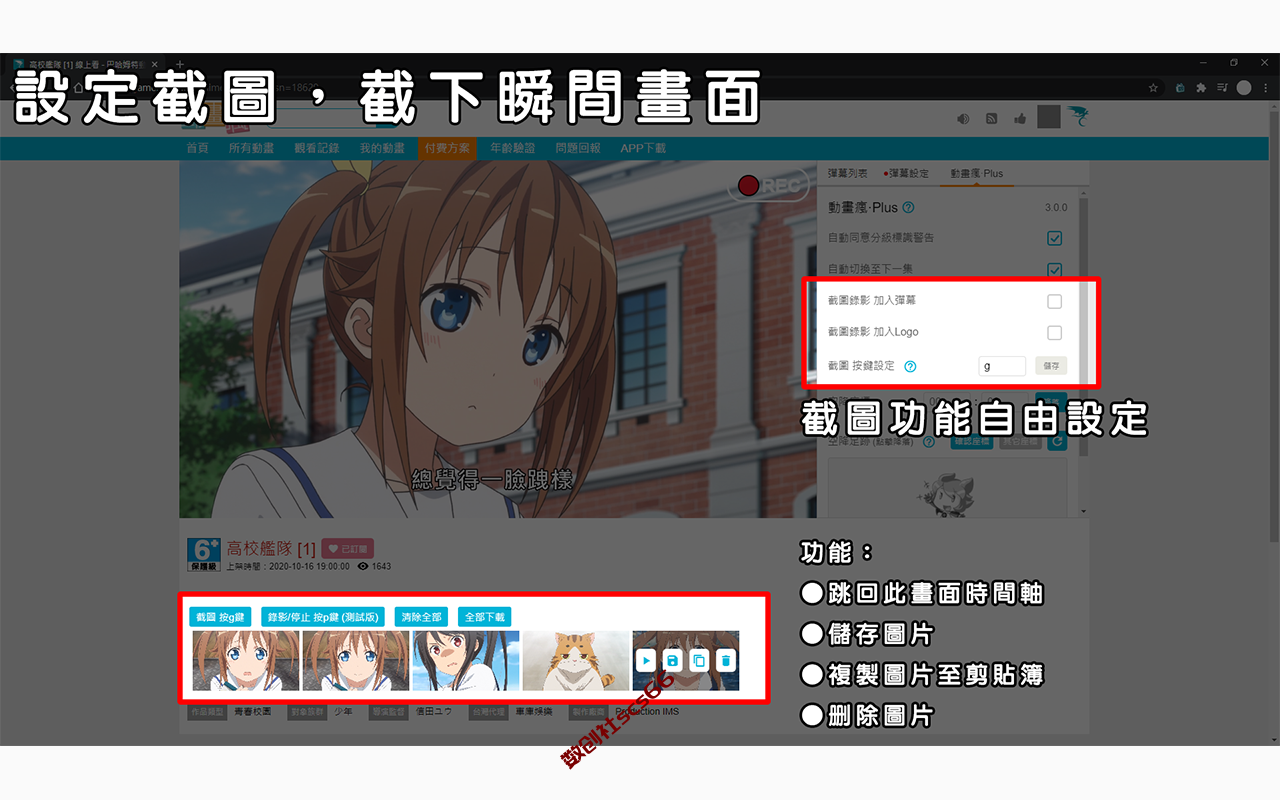Click the 已訂閱 subscribe button

click(x=348, y=549)
